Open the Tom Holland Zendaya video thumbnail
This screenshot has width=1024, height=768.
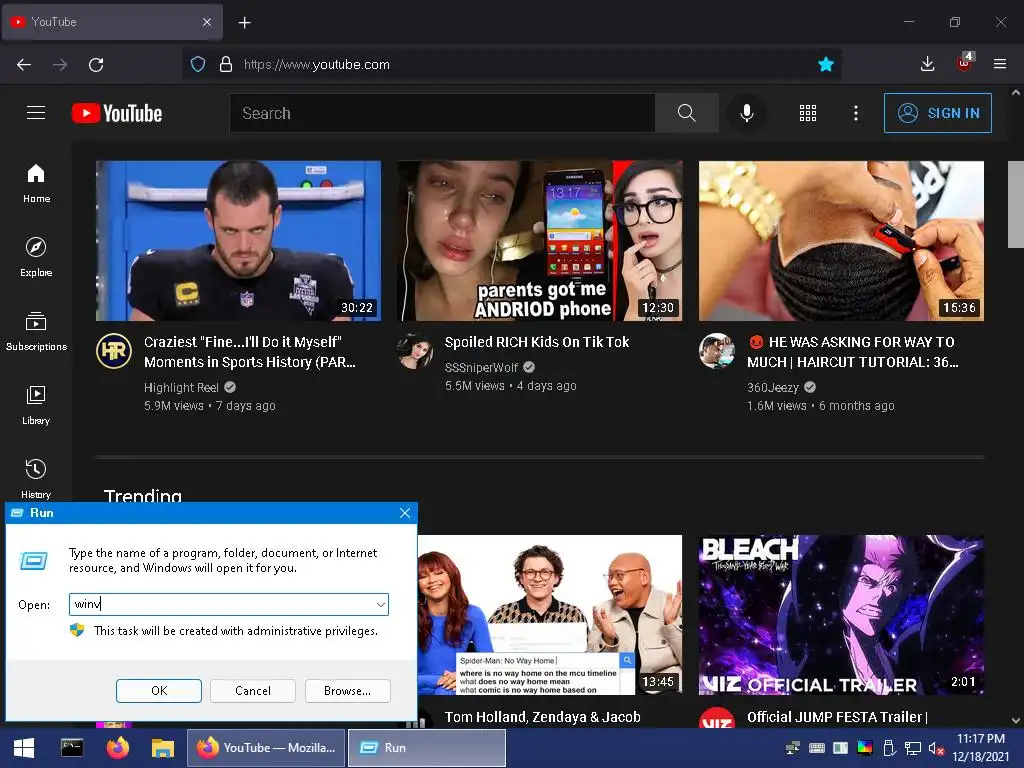(550, 615)
